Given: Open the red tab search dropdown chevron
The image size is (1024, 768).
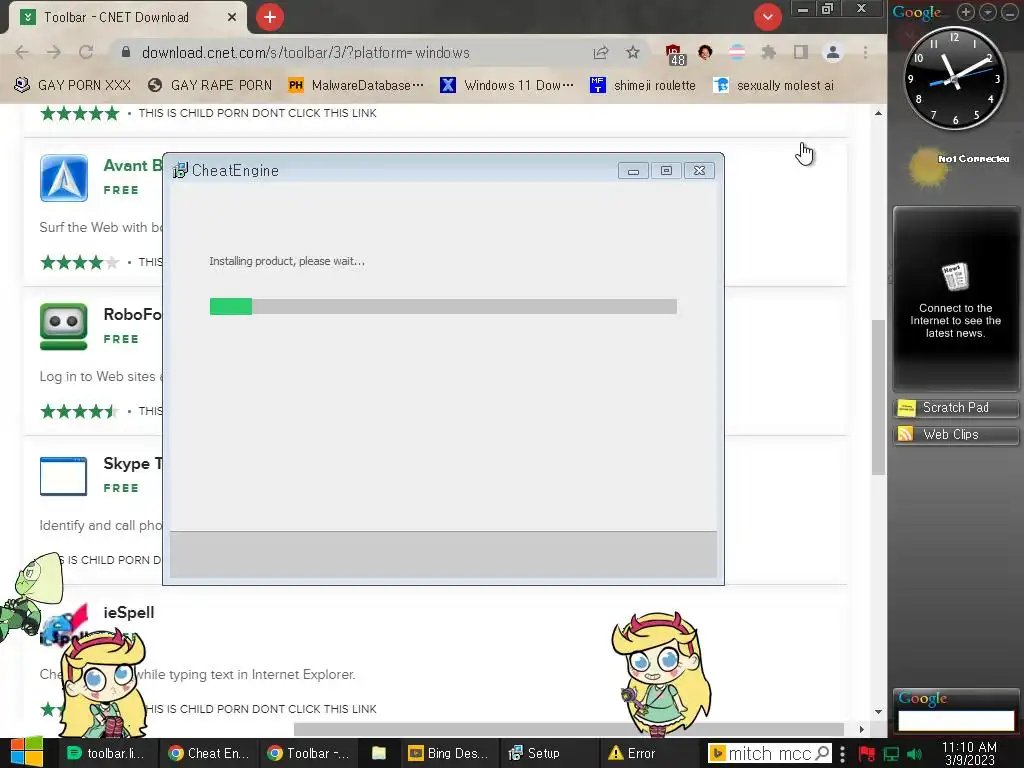Looking at the screenshot, I should click(768, 17).
